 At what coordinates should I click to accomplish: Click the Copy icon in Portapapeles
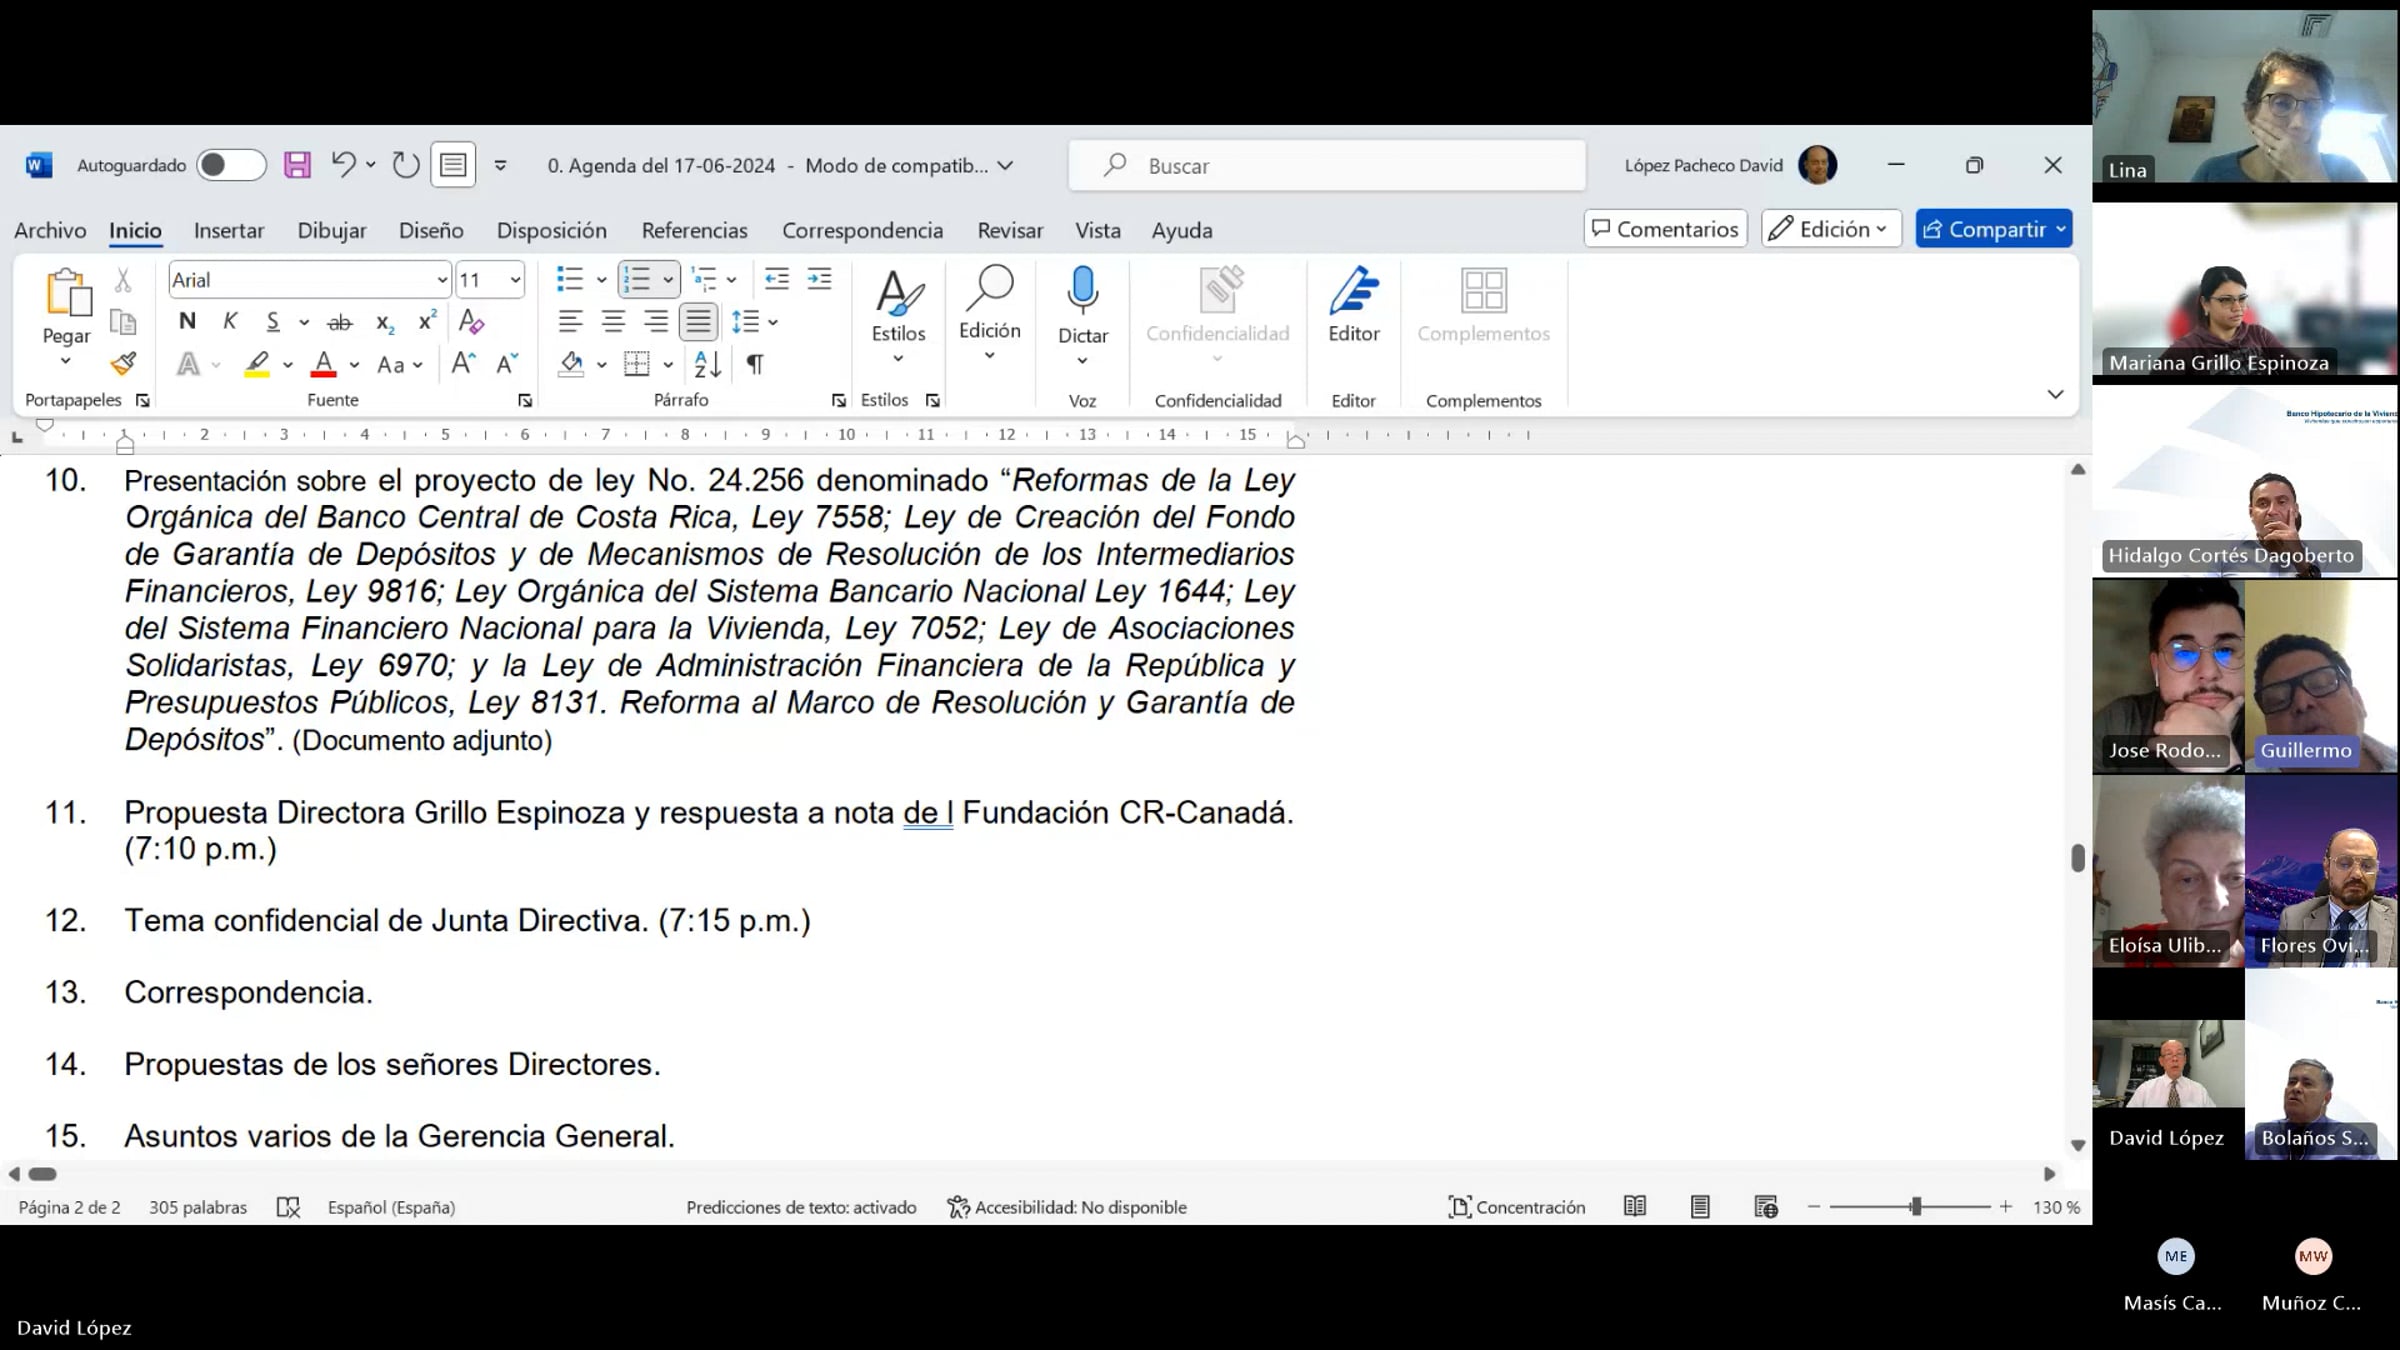point(123,322)
